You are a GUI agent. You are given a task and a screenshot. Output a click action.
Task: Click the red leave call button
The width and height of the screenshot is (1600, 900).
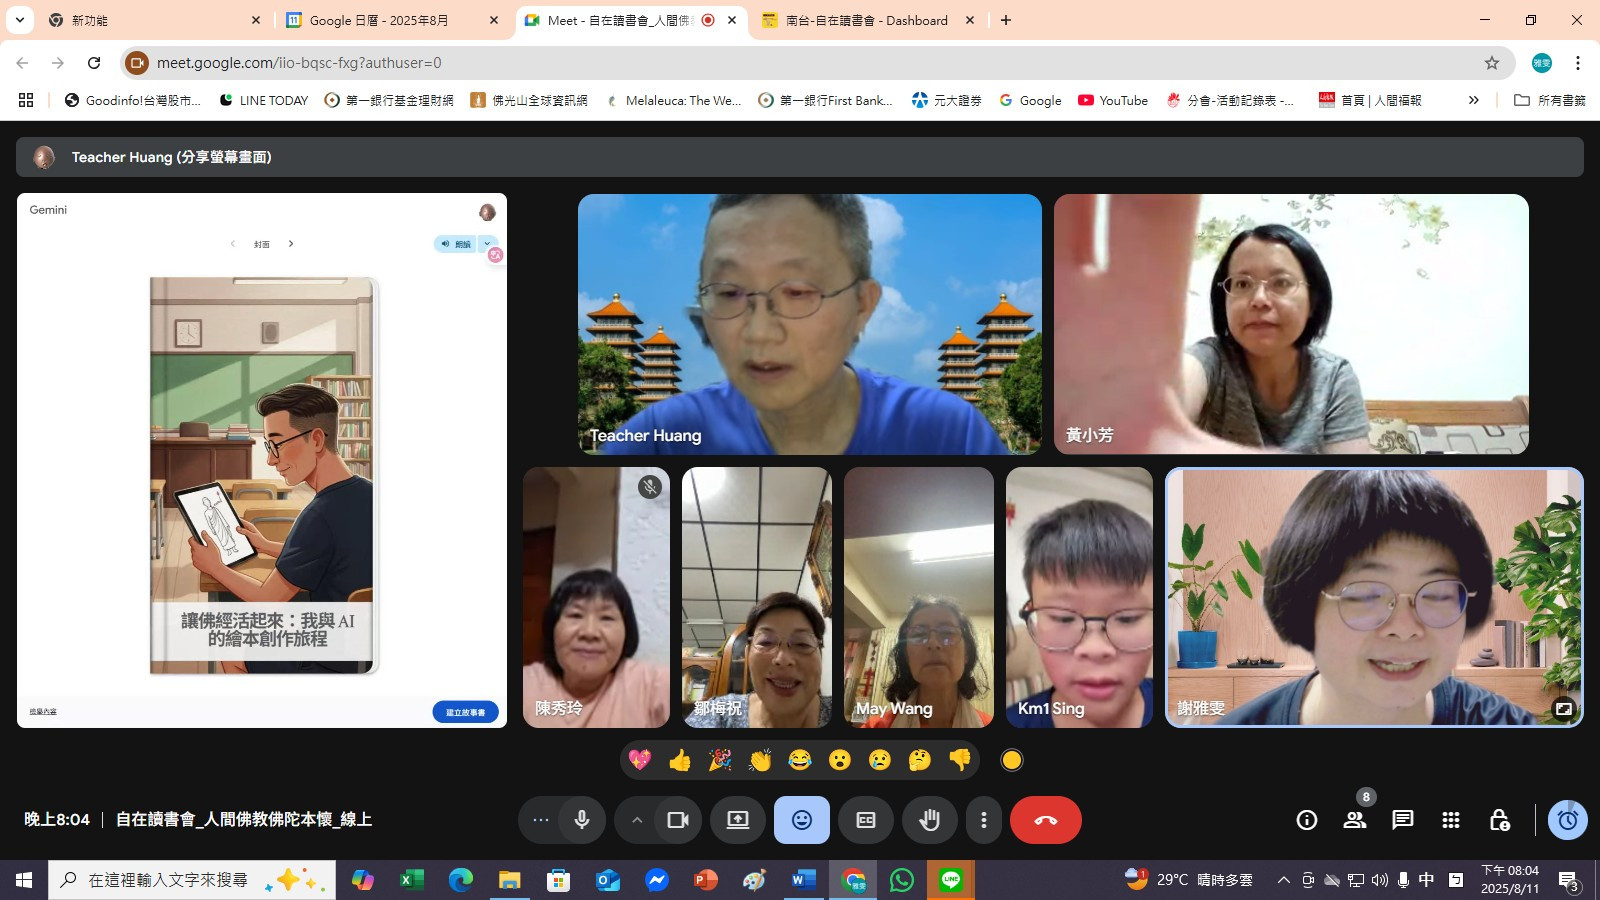click(x=1045, y=820)
